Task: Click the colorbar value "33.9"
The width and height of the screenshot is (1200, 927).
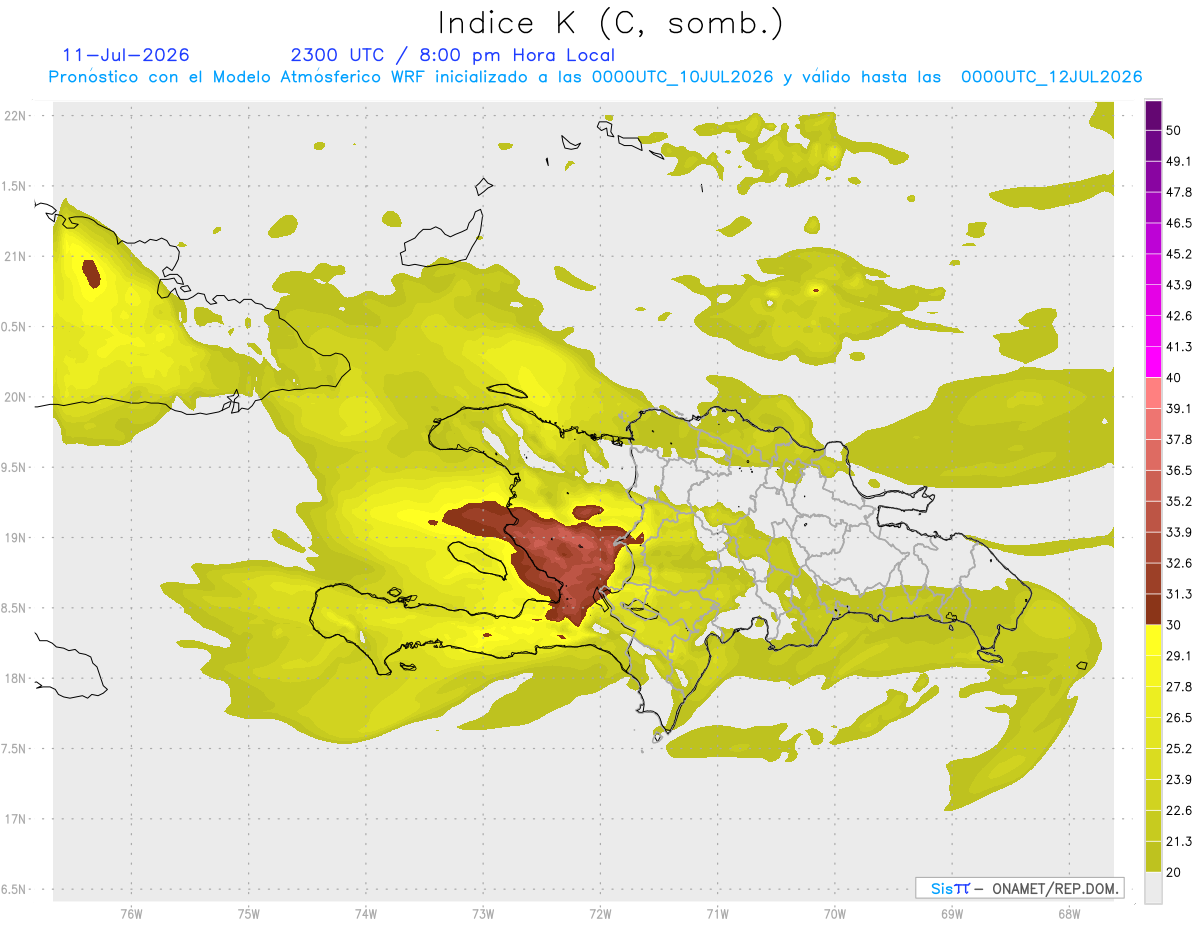Action: tap(1179, 532)
